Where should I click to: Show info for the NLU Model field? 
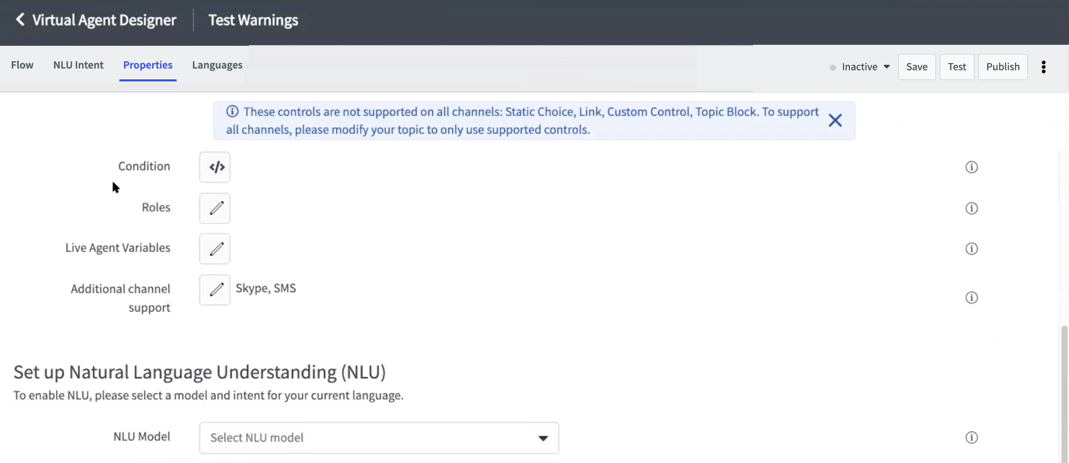972,437
